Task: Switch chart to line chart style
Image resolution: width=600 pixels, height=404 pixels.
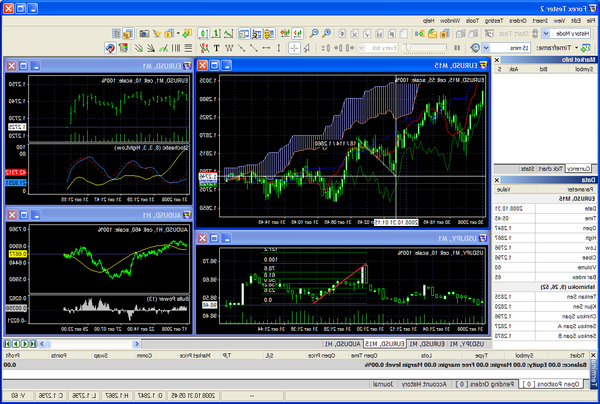Action: coord(228,33)
